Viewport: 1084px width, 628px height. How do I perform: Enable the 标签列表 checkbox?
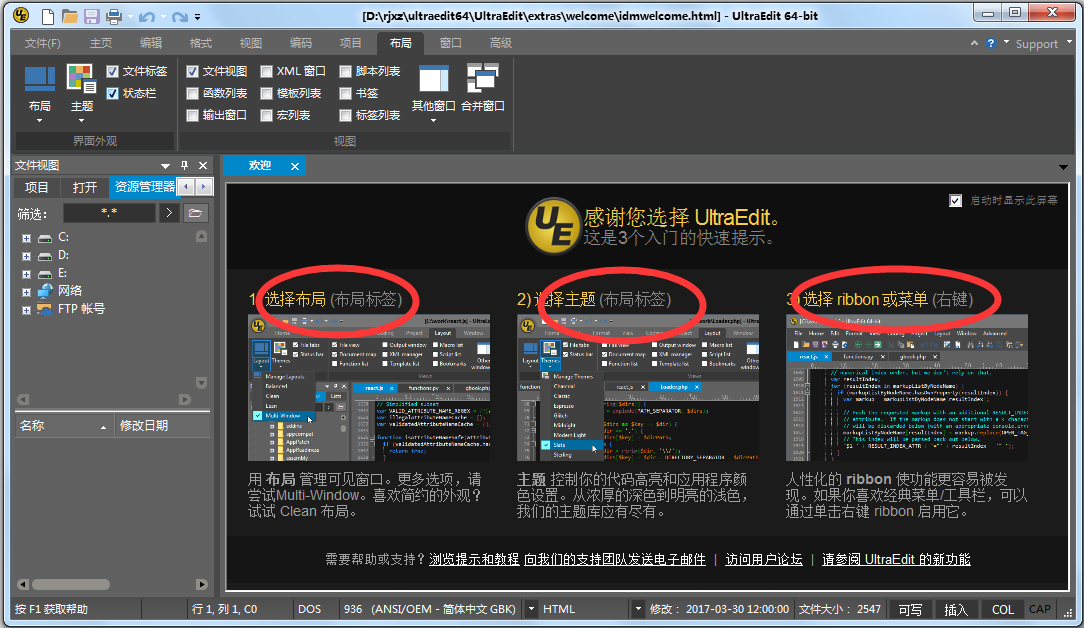(x=346, y=116)
